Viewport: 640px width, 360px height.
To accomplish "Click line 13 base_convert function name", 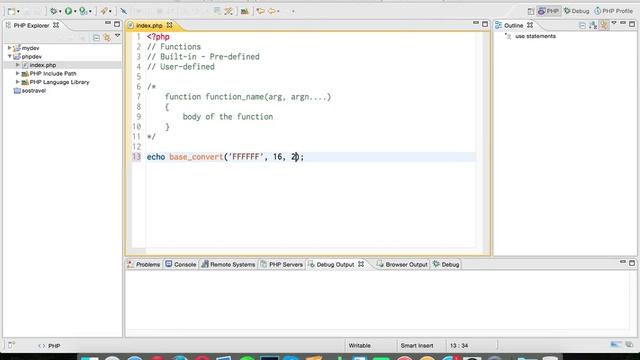I will (x=196, y=157).
